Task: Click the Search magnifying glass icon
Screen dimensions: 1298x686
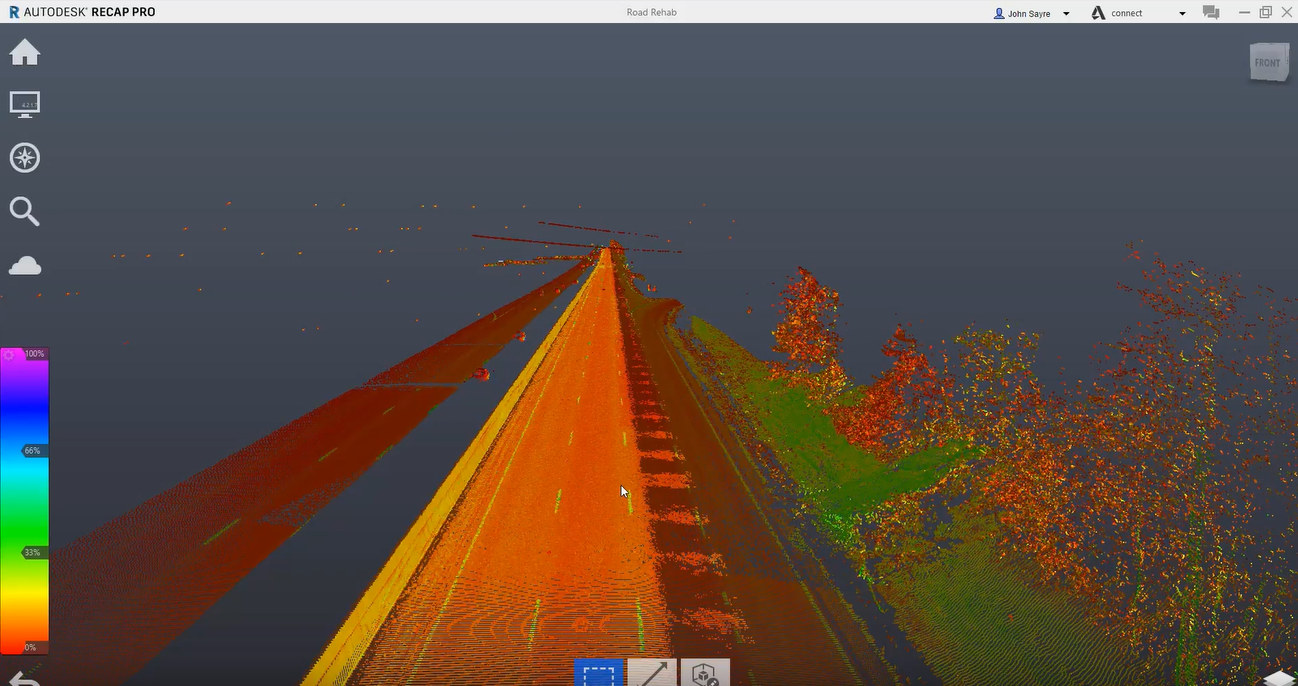Action: (x=25, y=211)
